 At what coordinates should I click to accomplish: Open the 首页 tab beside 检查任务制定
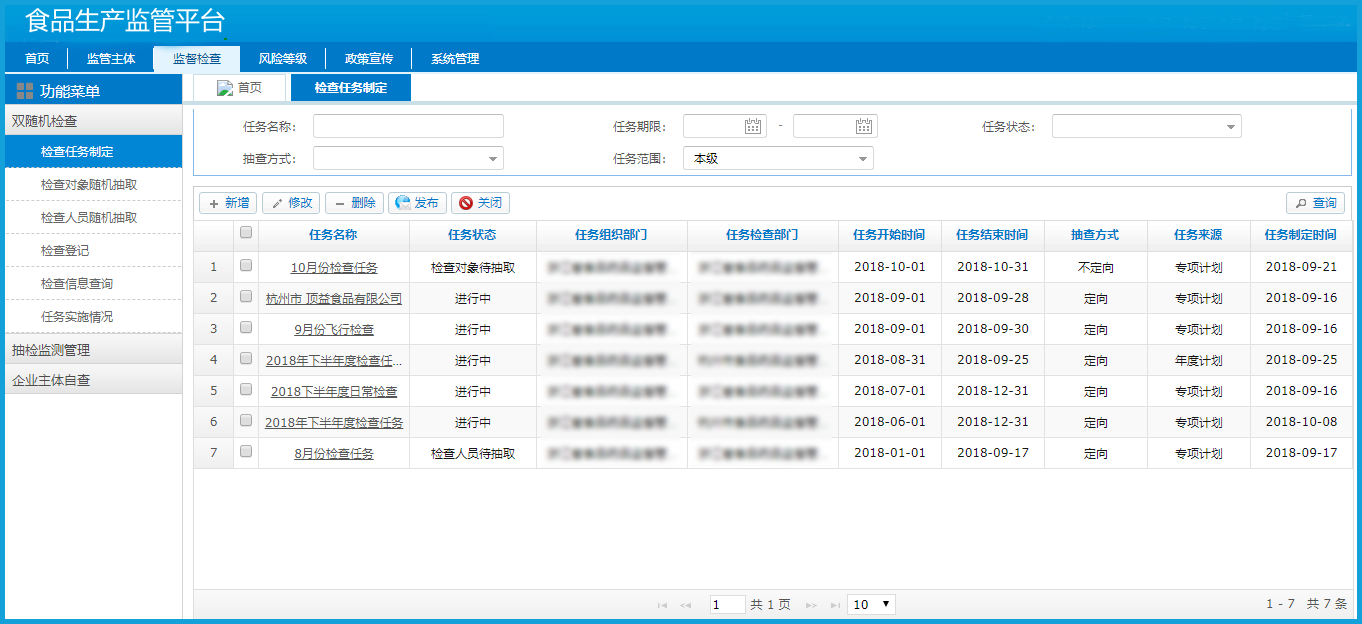239,88
